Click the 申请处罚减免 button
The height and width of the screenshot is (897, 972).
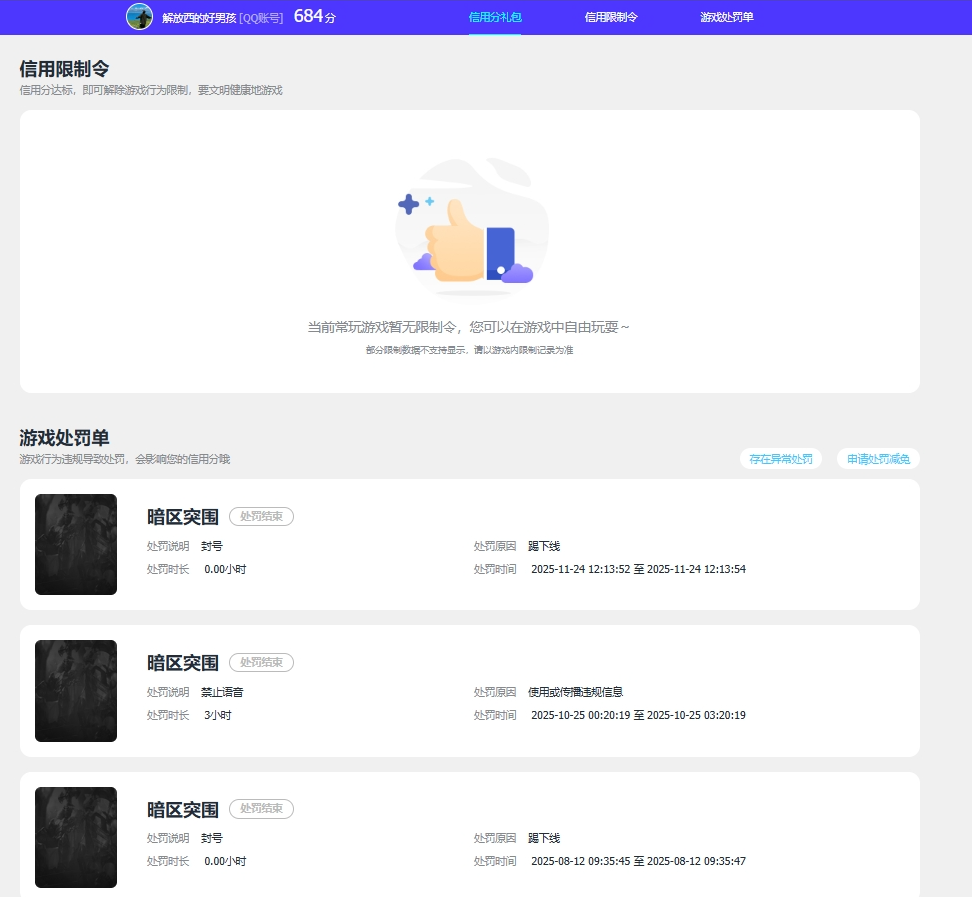878,459
